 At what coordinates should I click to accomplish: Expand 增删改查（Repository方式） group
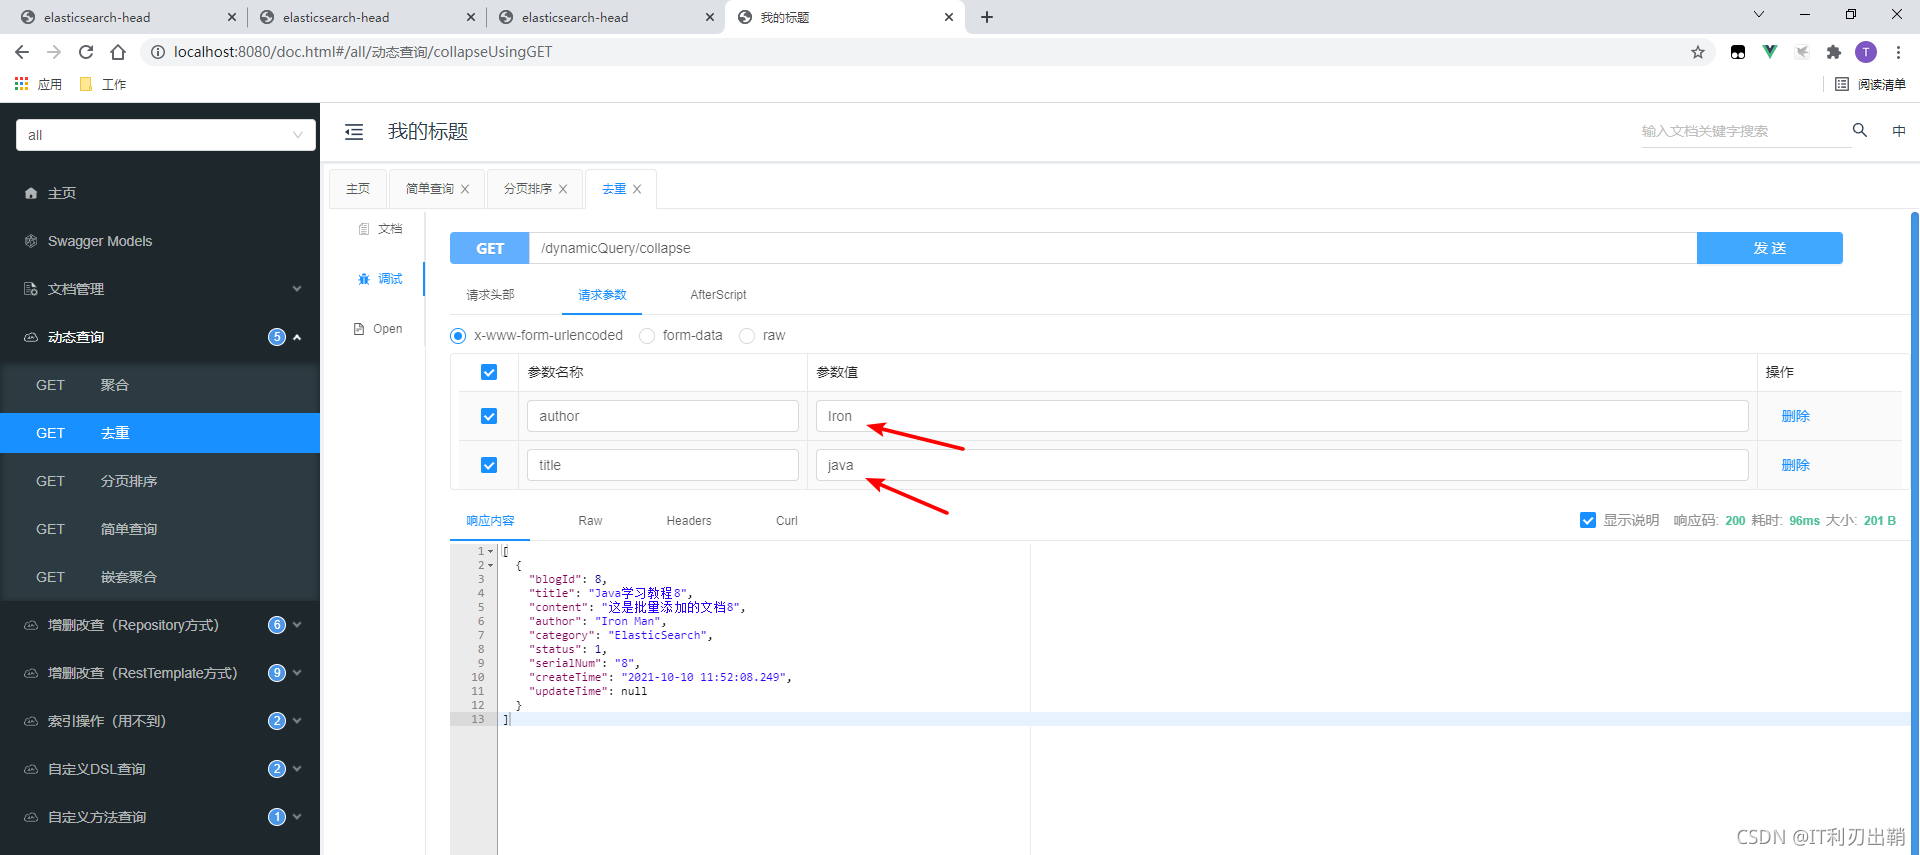tap(297, 625)
